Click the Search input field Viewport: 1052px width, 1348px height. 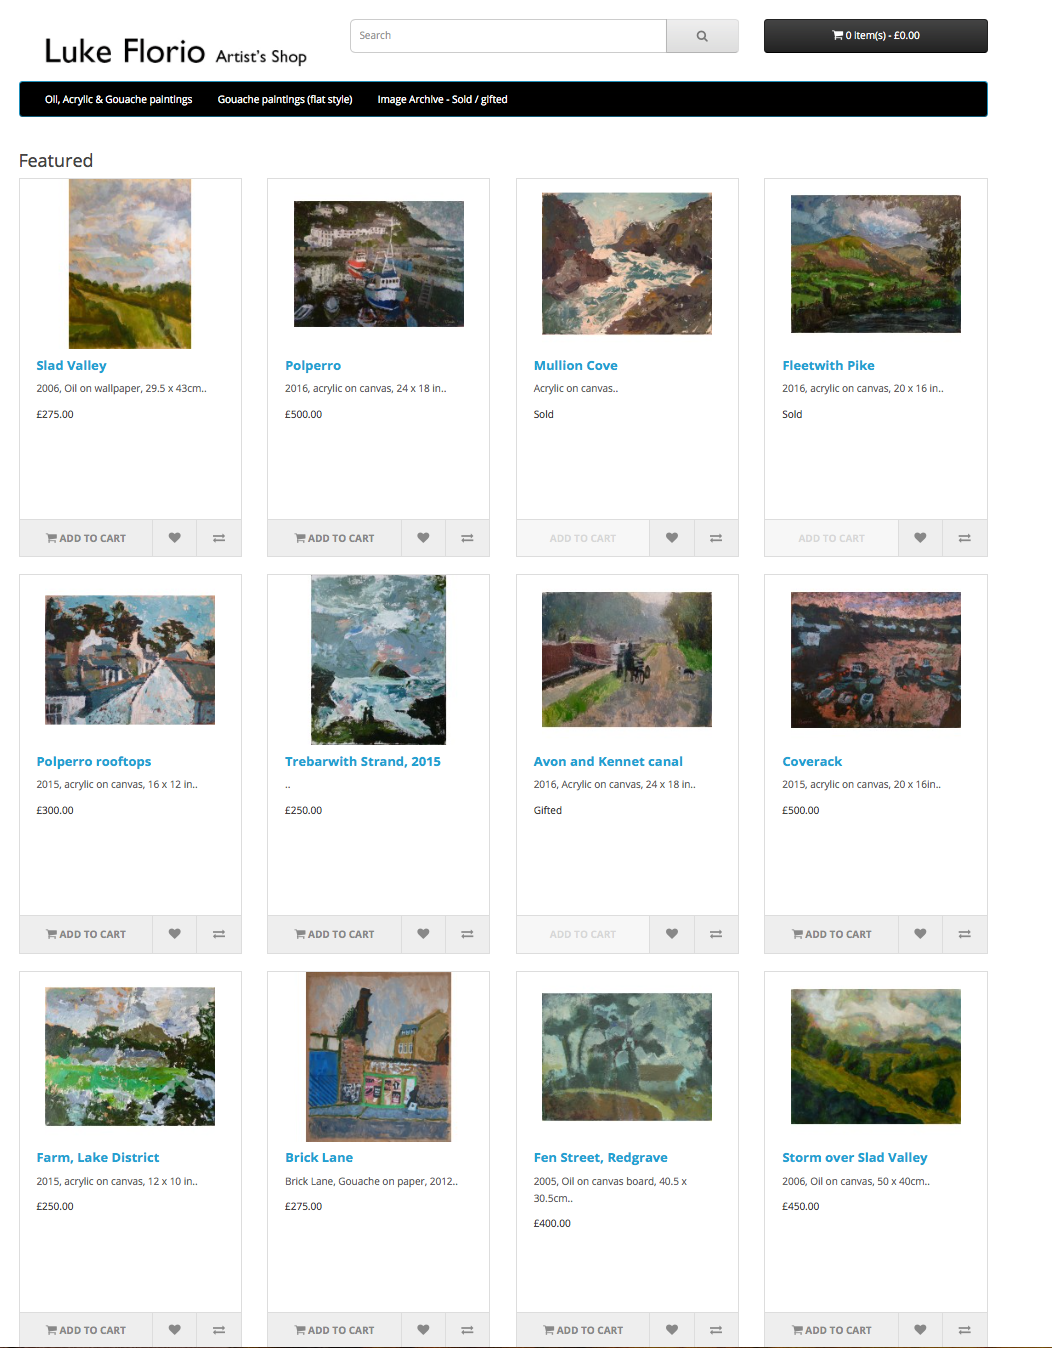click(x=508, y=36)
